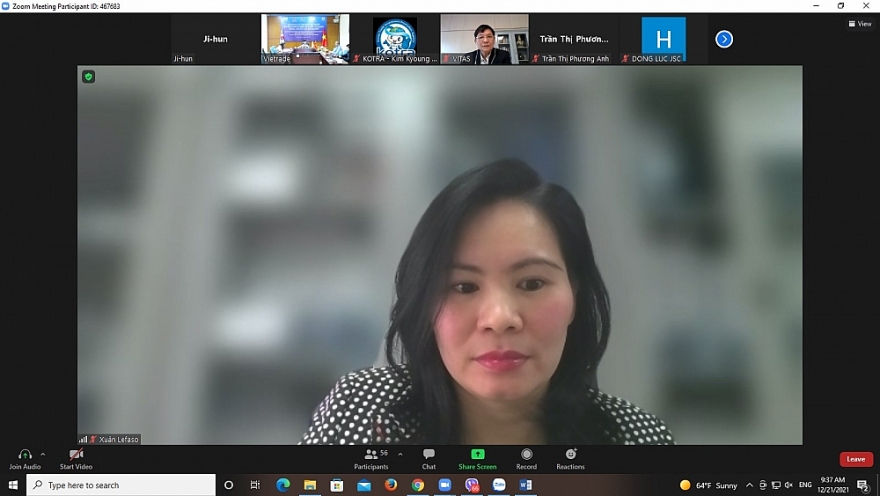Select the Vietrade participant thumbnail
880x496 pixels.
coord(305,39)
